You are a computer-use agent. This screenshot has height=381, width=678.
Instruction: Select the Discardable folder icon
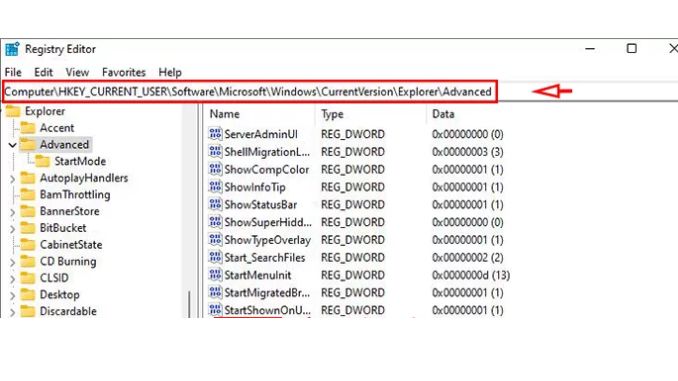(28, 311)
